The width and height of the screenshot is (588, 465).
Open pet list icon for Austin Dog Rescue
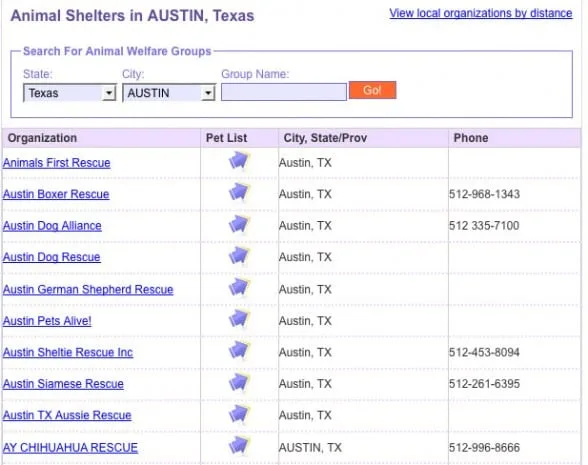[x=238, y=256]
